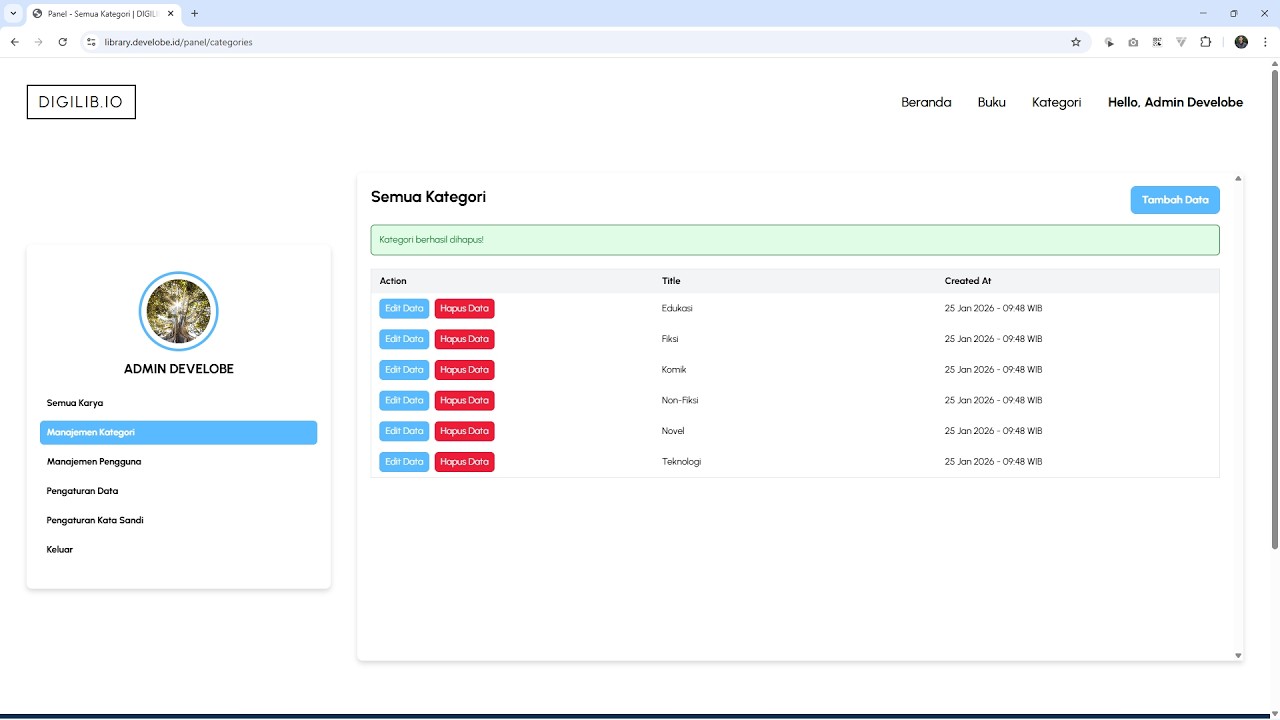Viewport: 1280px width, 720px height.
Task: Click Hapus Data for the Non-Fiksi row
Action: 464,401
